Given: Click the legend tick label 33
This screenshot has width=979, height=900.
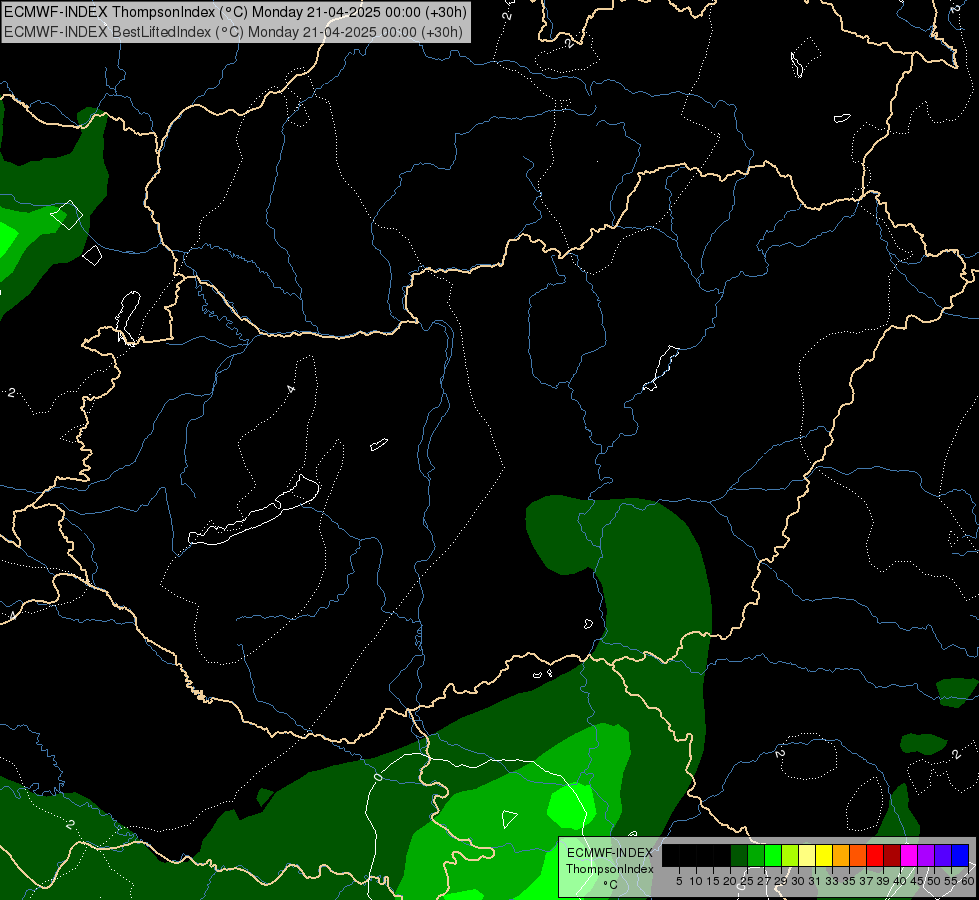Looking at the screenshot, I should click(832, 881).
